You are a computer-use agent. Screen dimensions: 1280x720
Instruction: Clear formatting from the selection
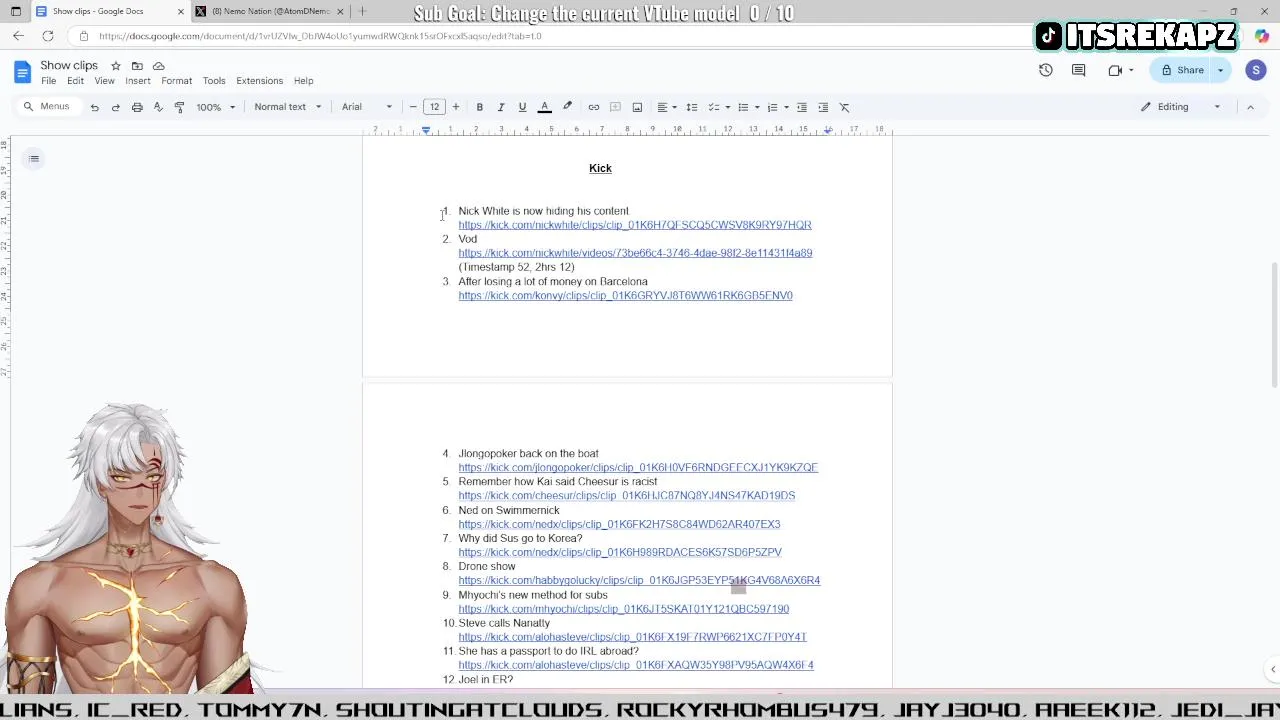tap(845, 107)
